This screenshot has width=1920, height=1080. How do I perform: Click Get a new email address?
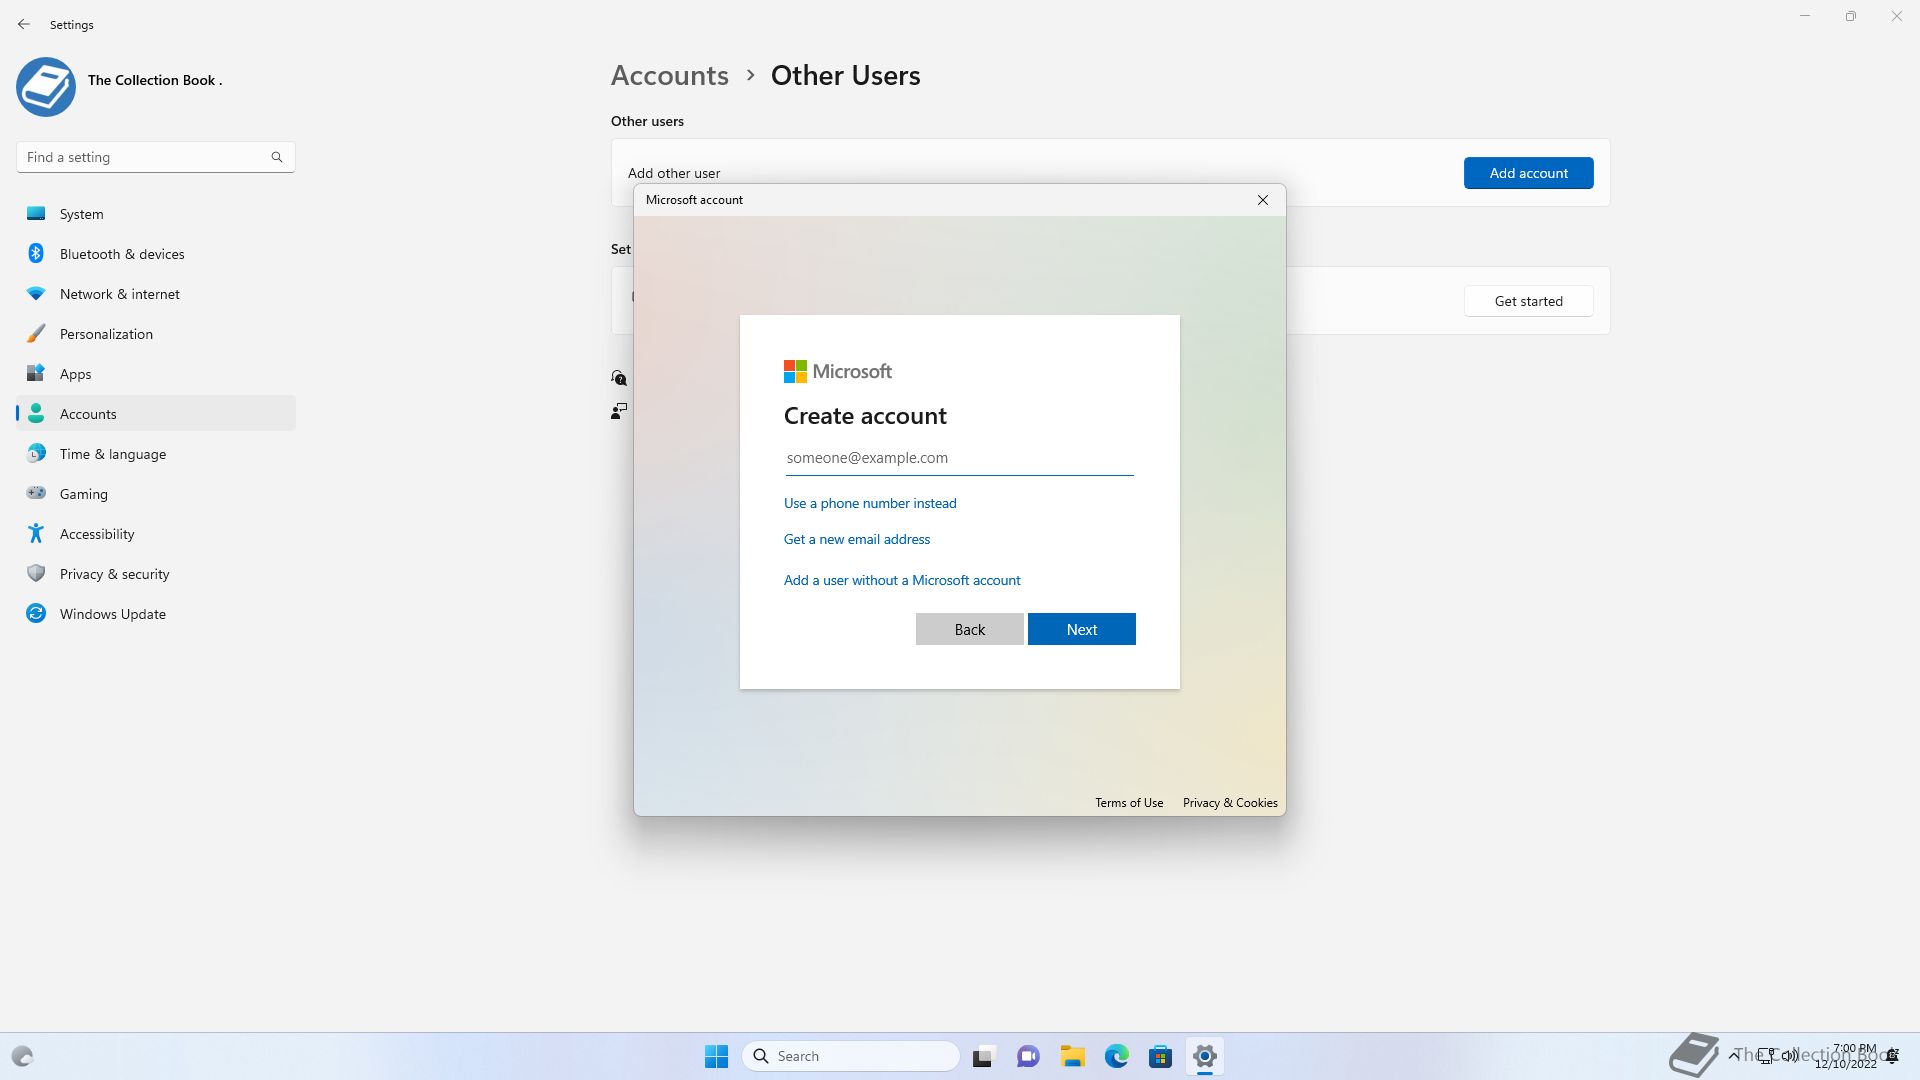(x=857, y=539)
